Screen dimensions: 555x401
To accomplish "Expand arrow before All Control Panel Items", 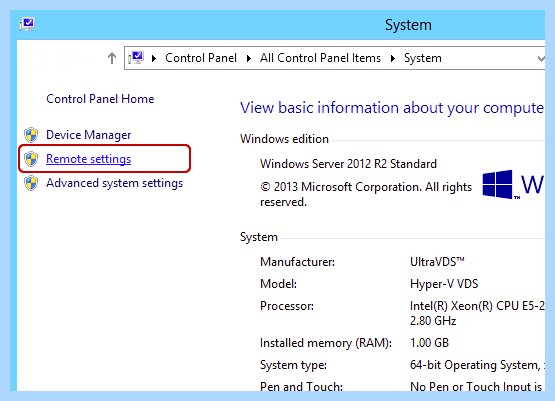I will tap(249, 58).
